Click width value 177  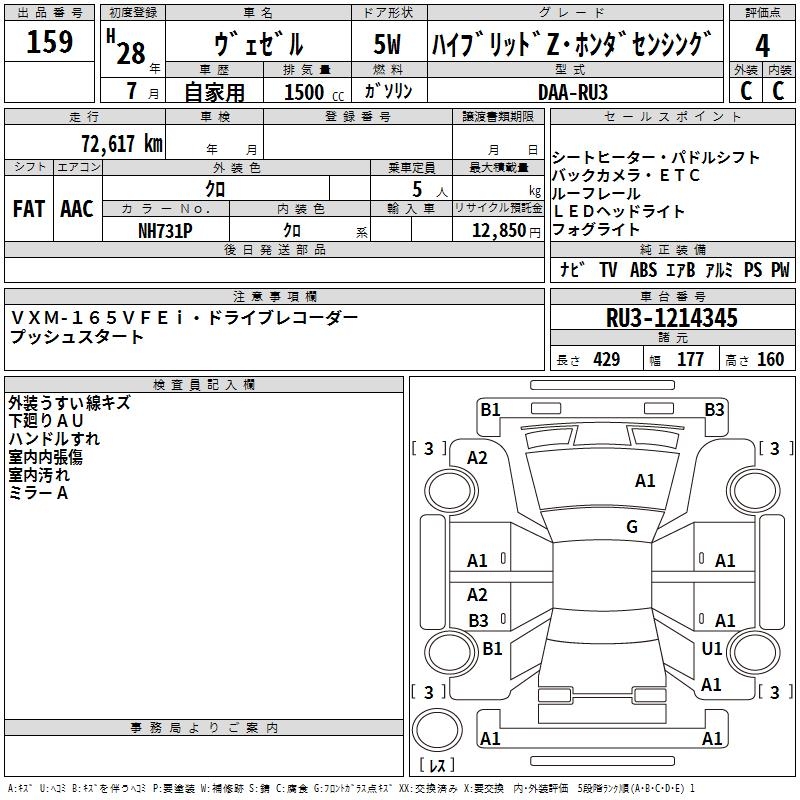690,360
